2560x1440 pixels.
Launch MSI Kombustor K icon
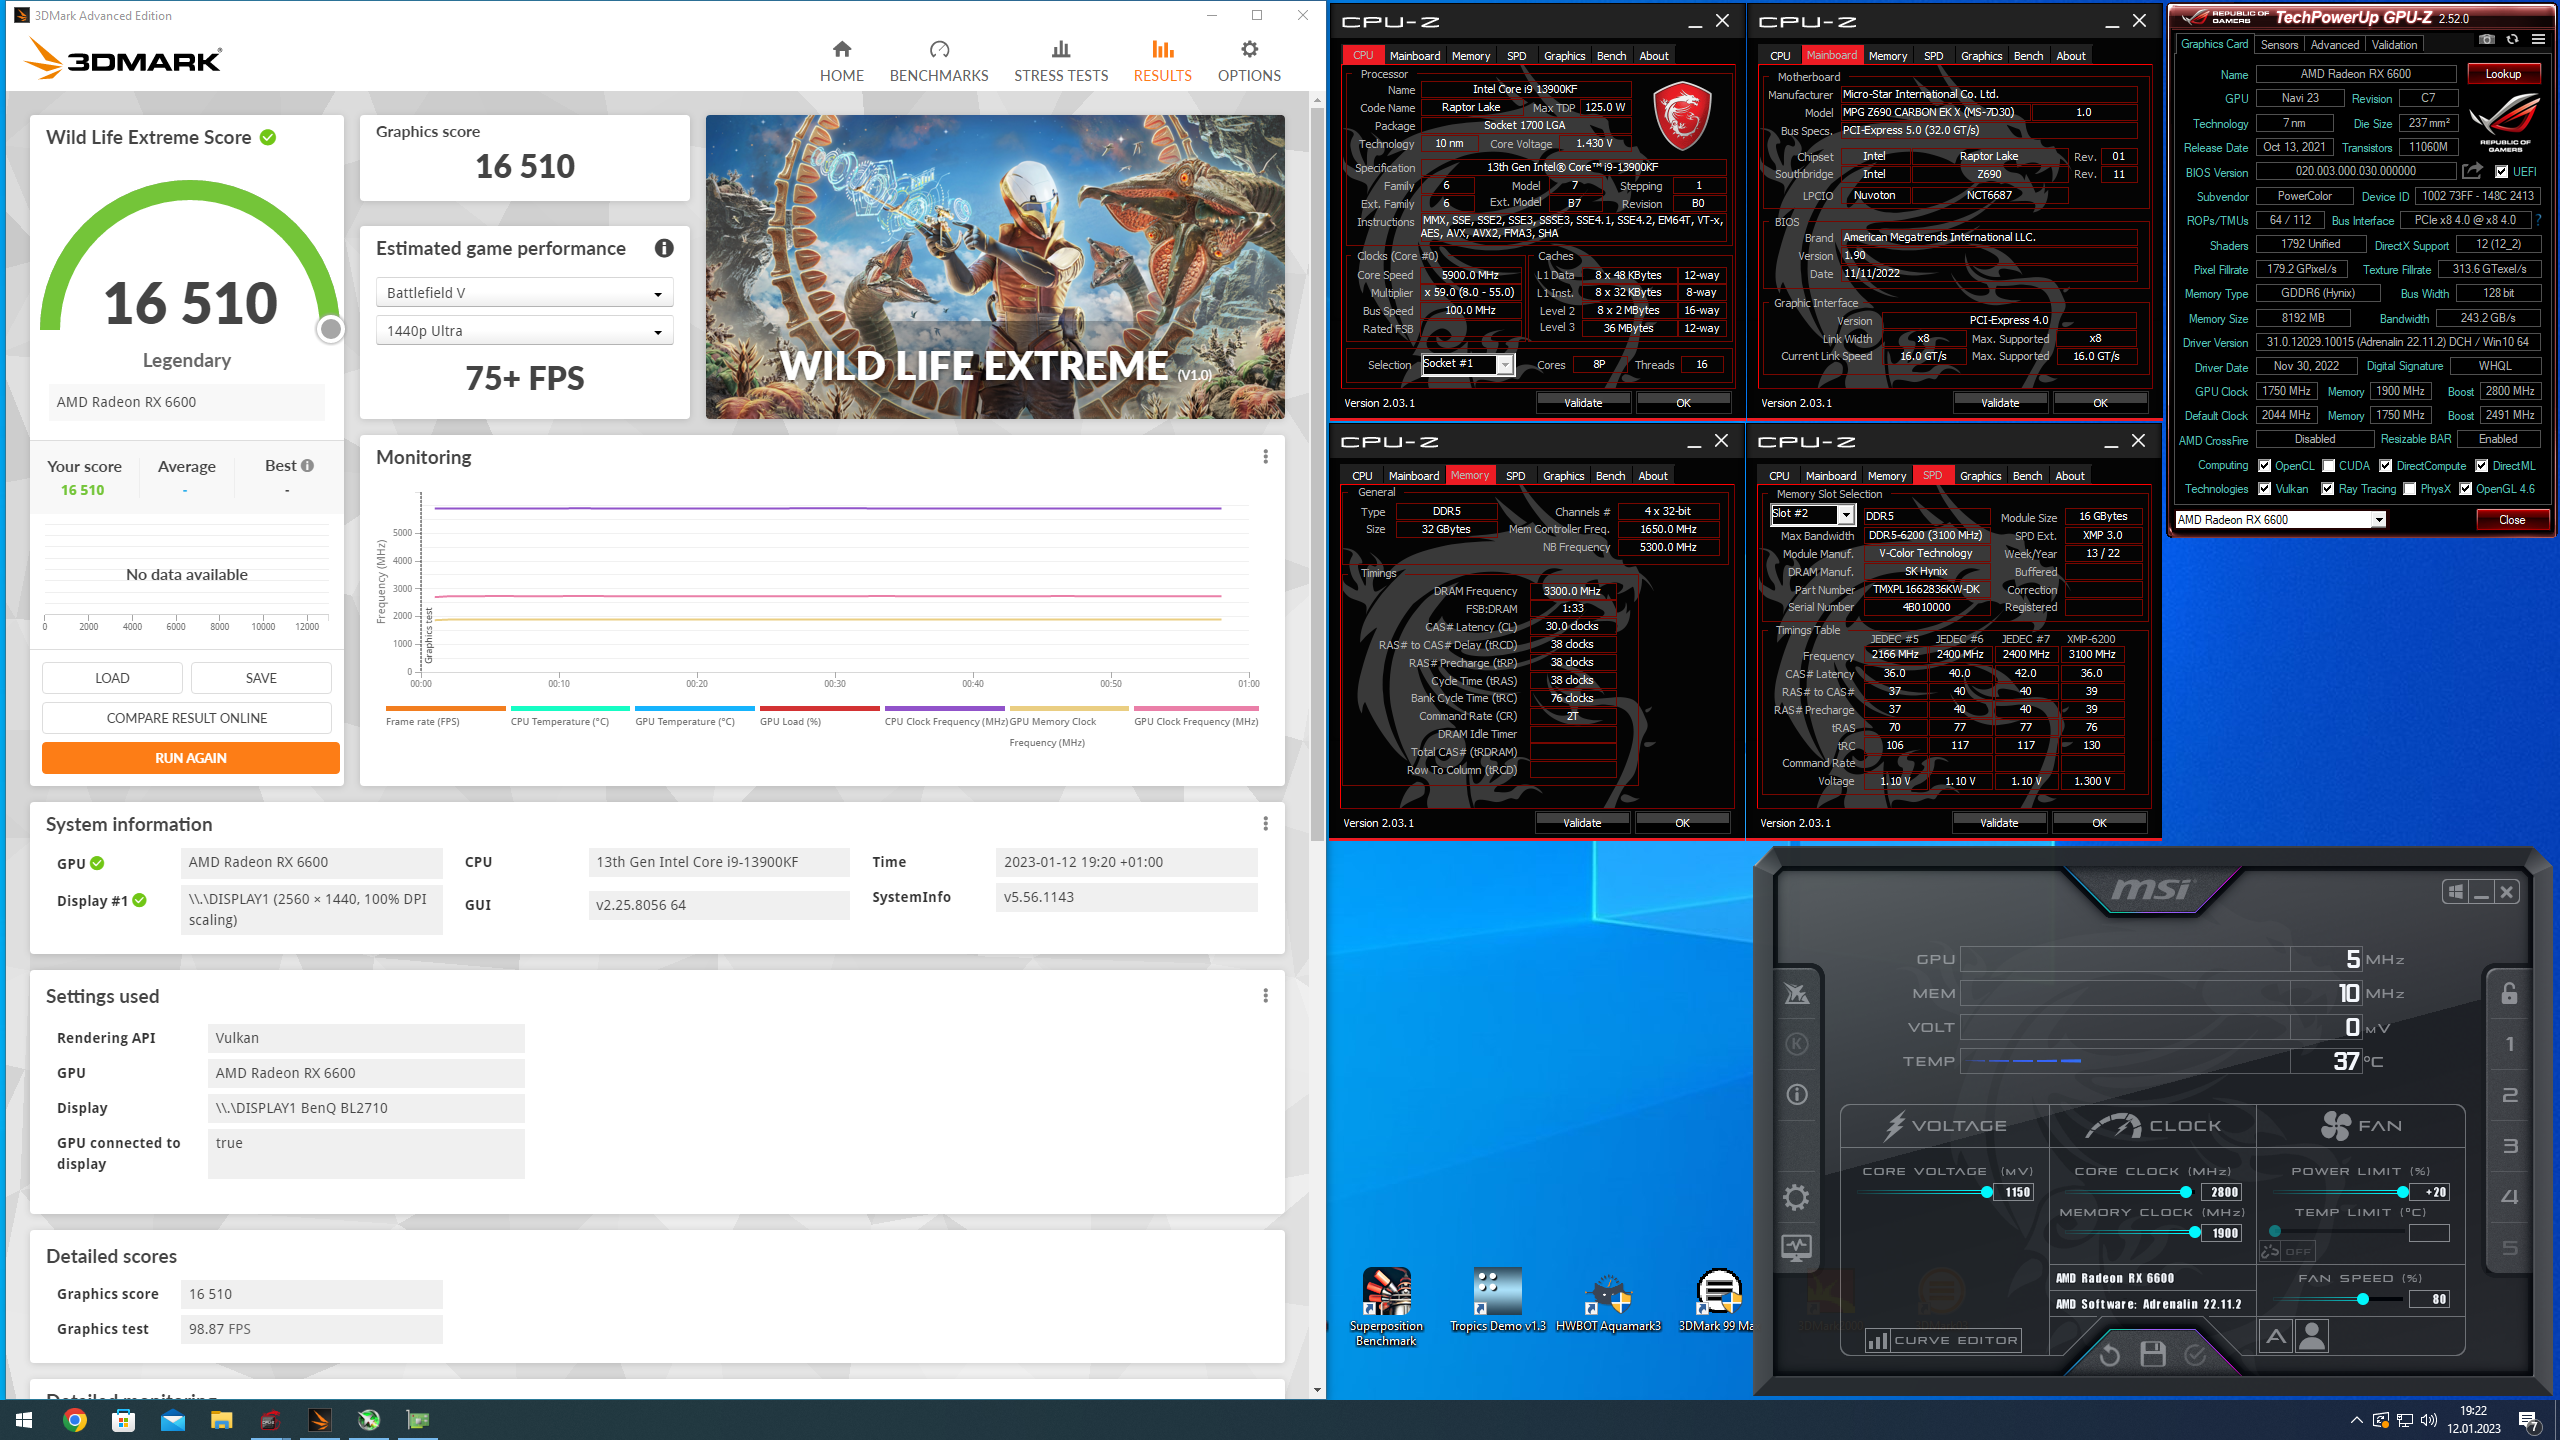pos(1797,1044)
